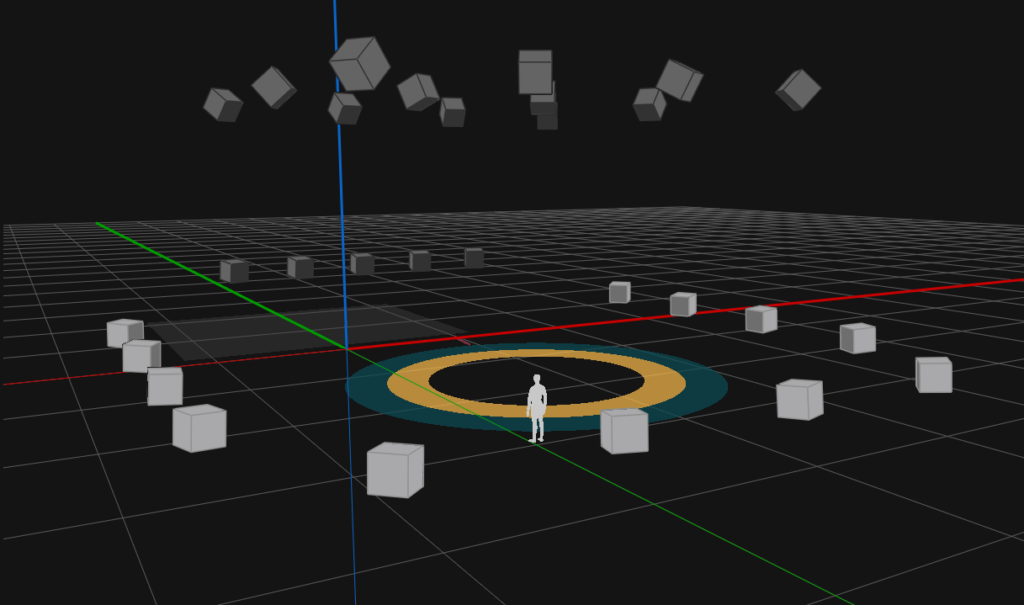Select the white human figure model
1024x605 pixels.
537,408
